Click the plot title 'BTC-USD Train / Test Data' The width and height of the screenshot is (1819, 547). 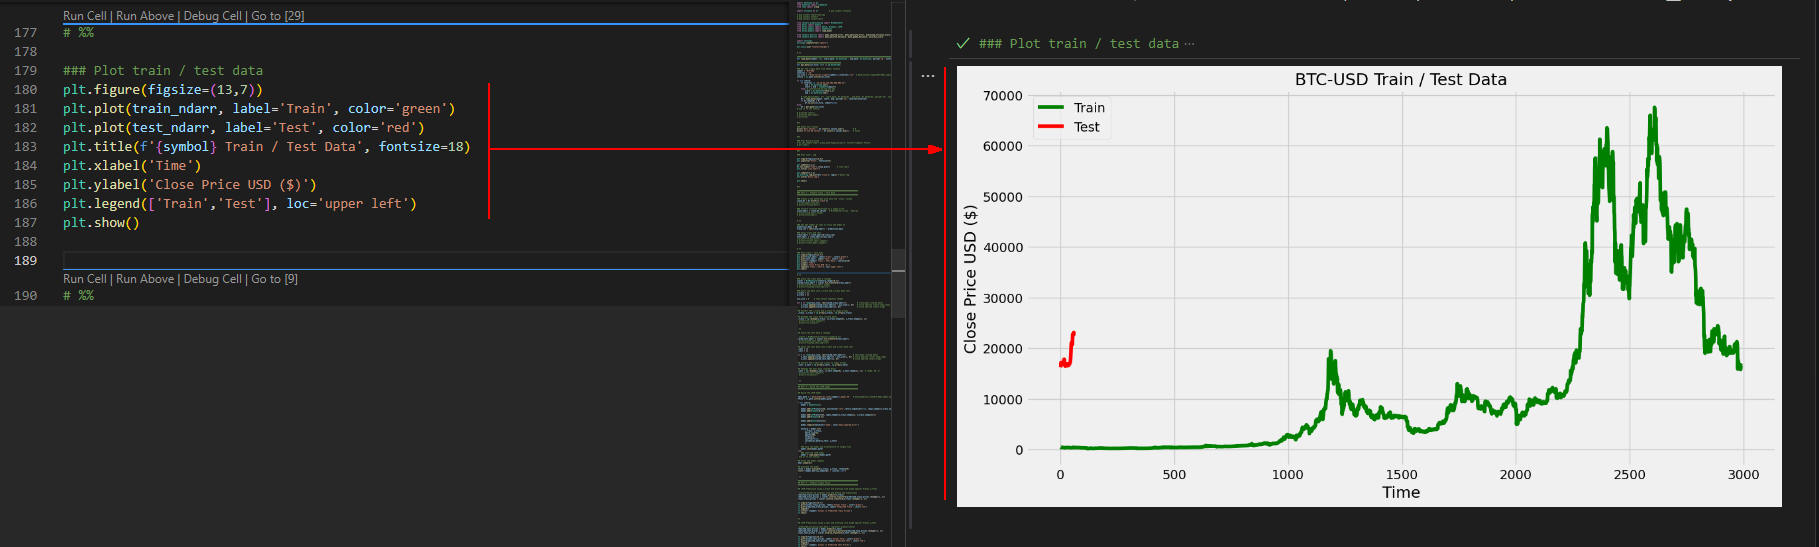click(x=1400, y=79)
